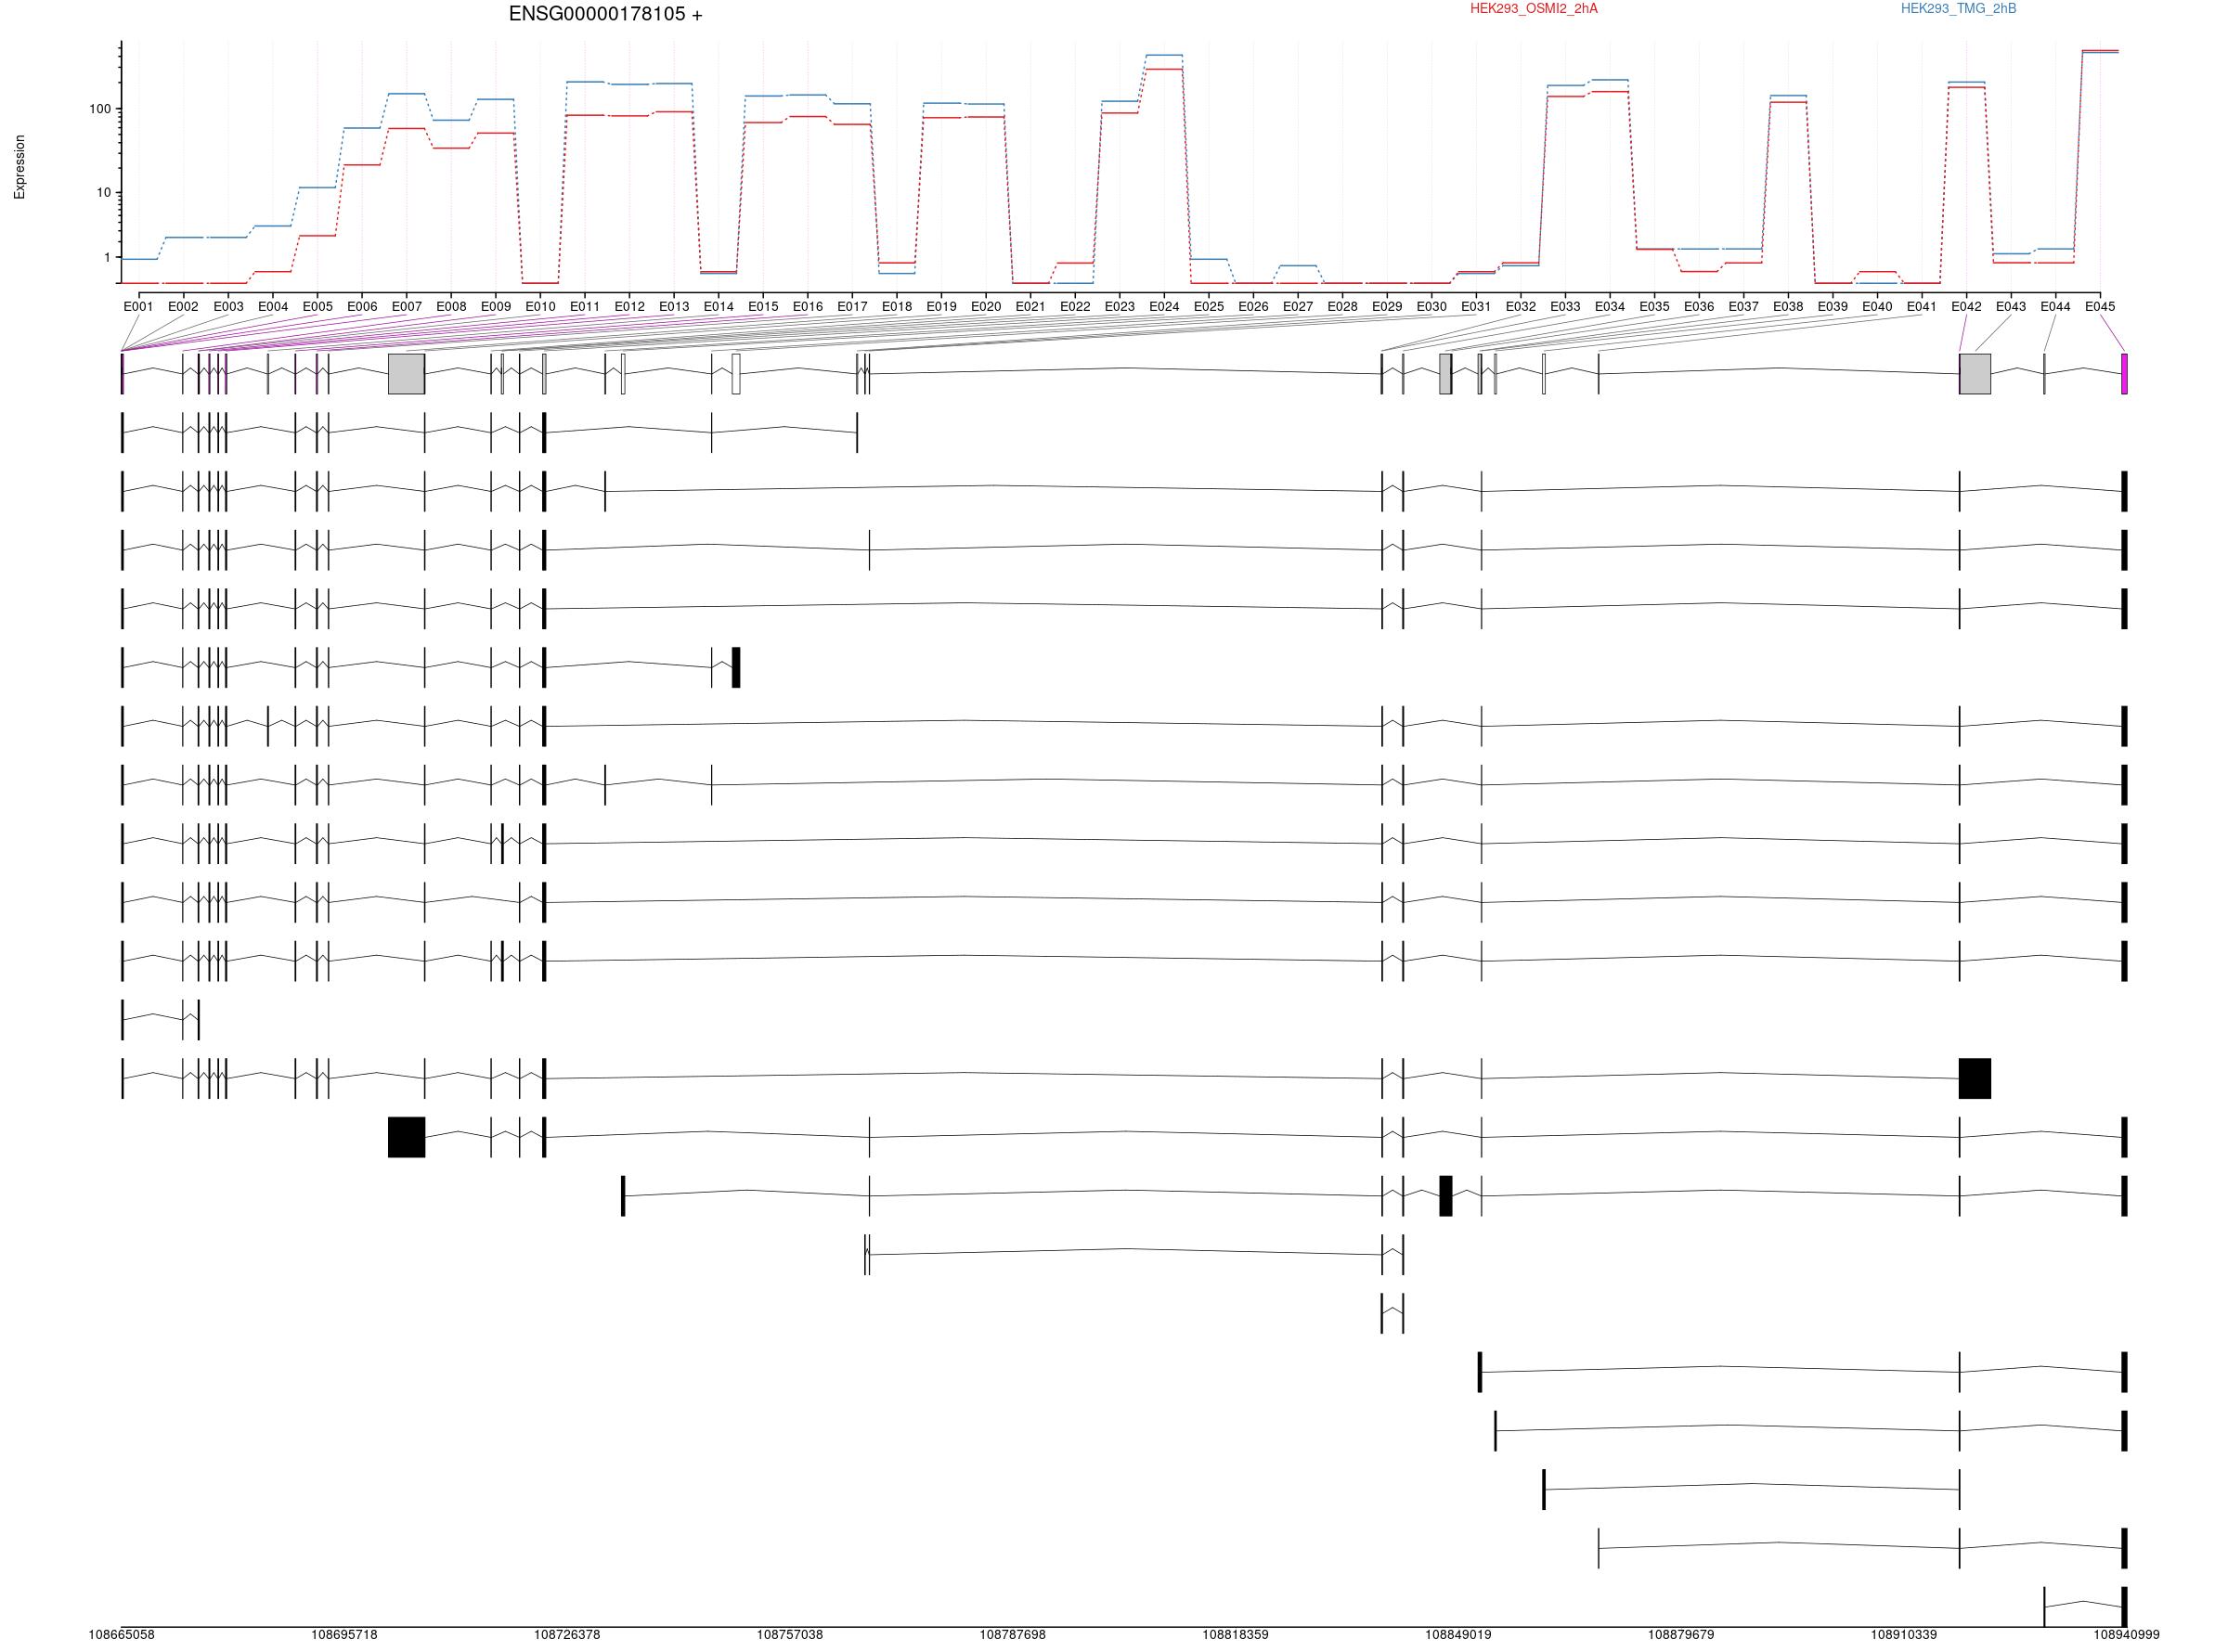Click exon label E018

pyautogui.click(x=897, y=307)
